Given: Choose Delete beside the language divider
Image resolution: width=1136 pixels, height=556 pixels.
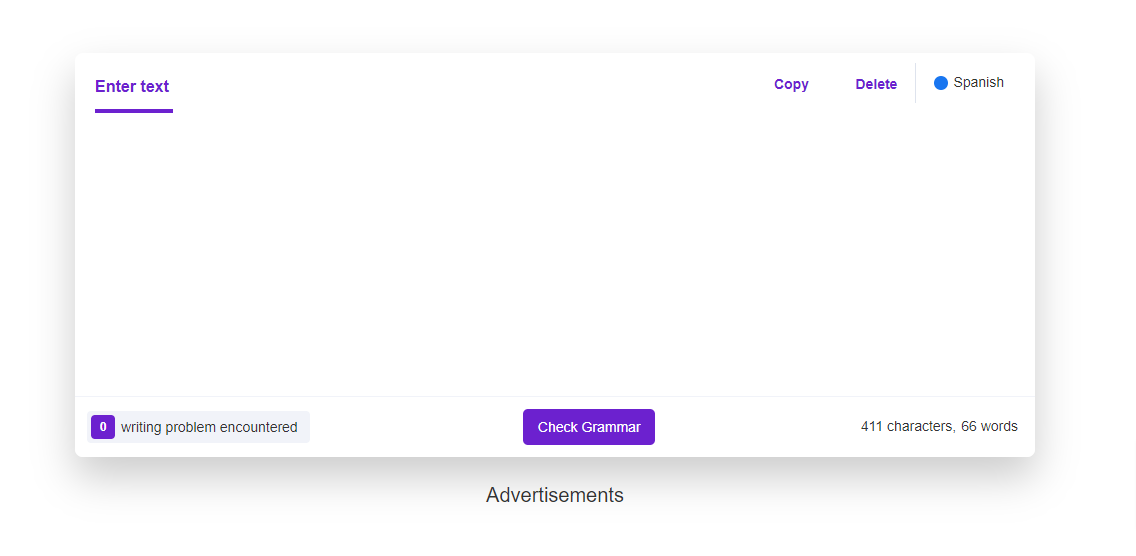Looking at the screenshot, I should point(876,84).
